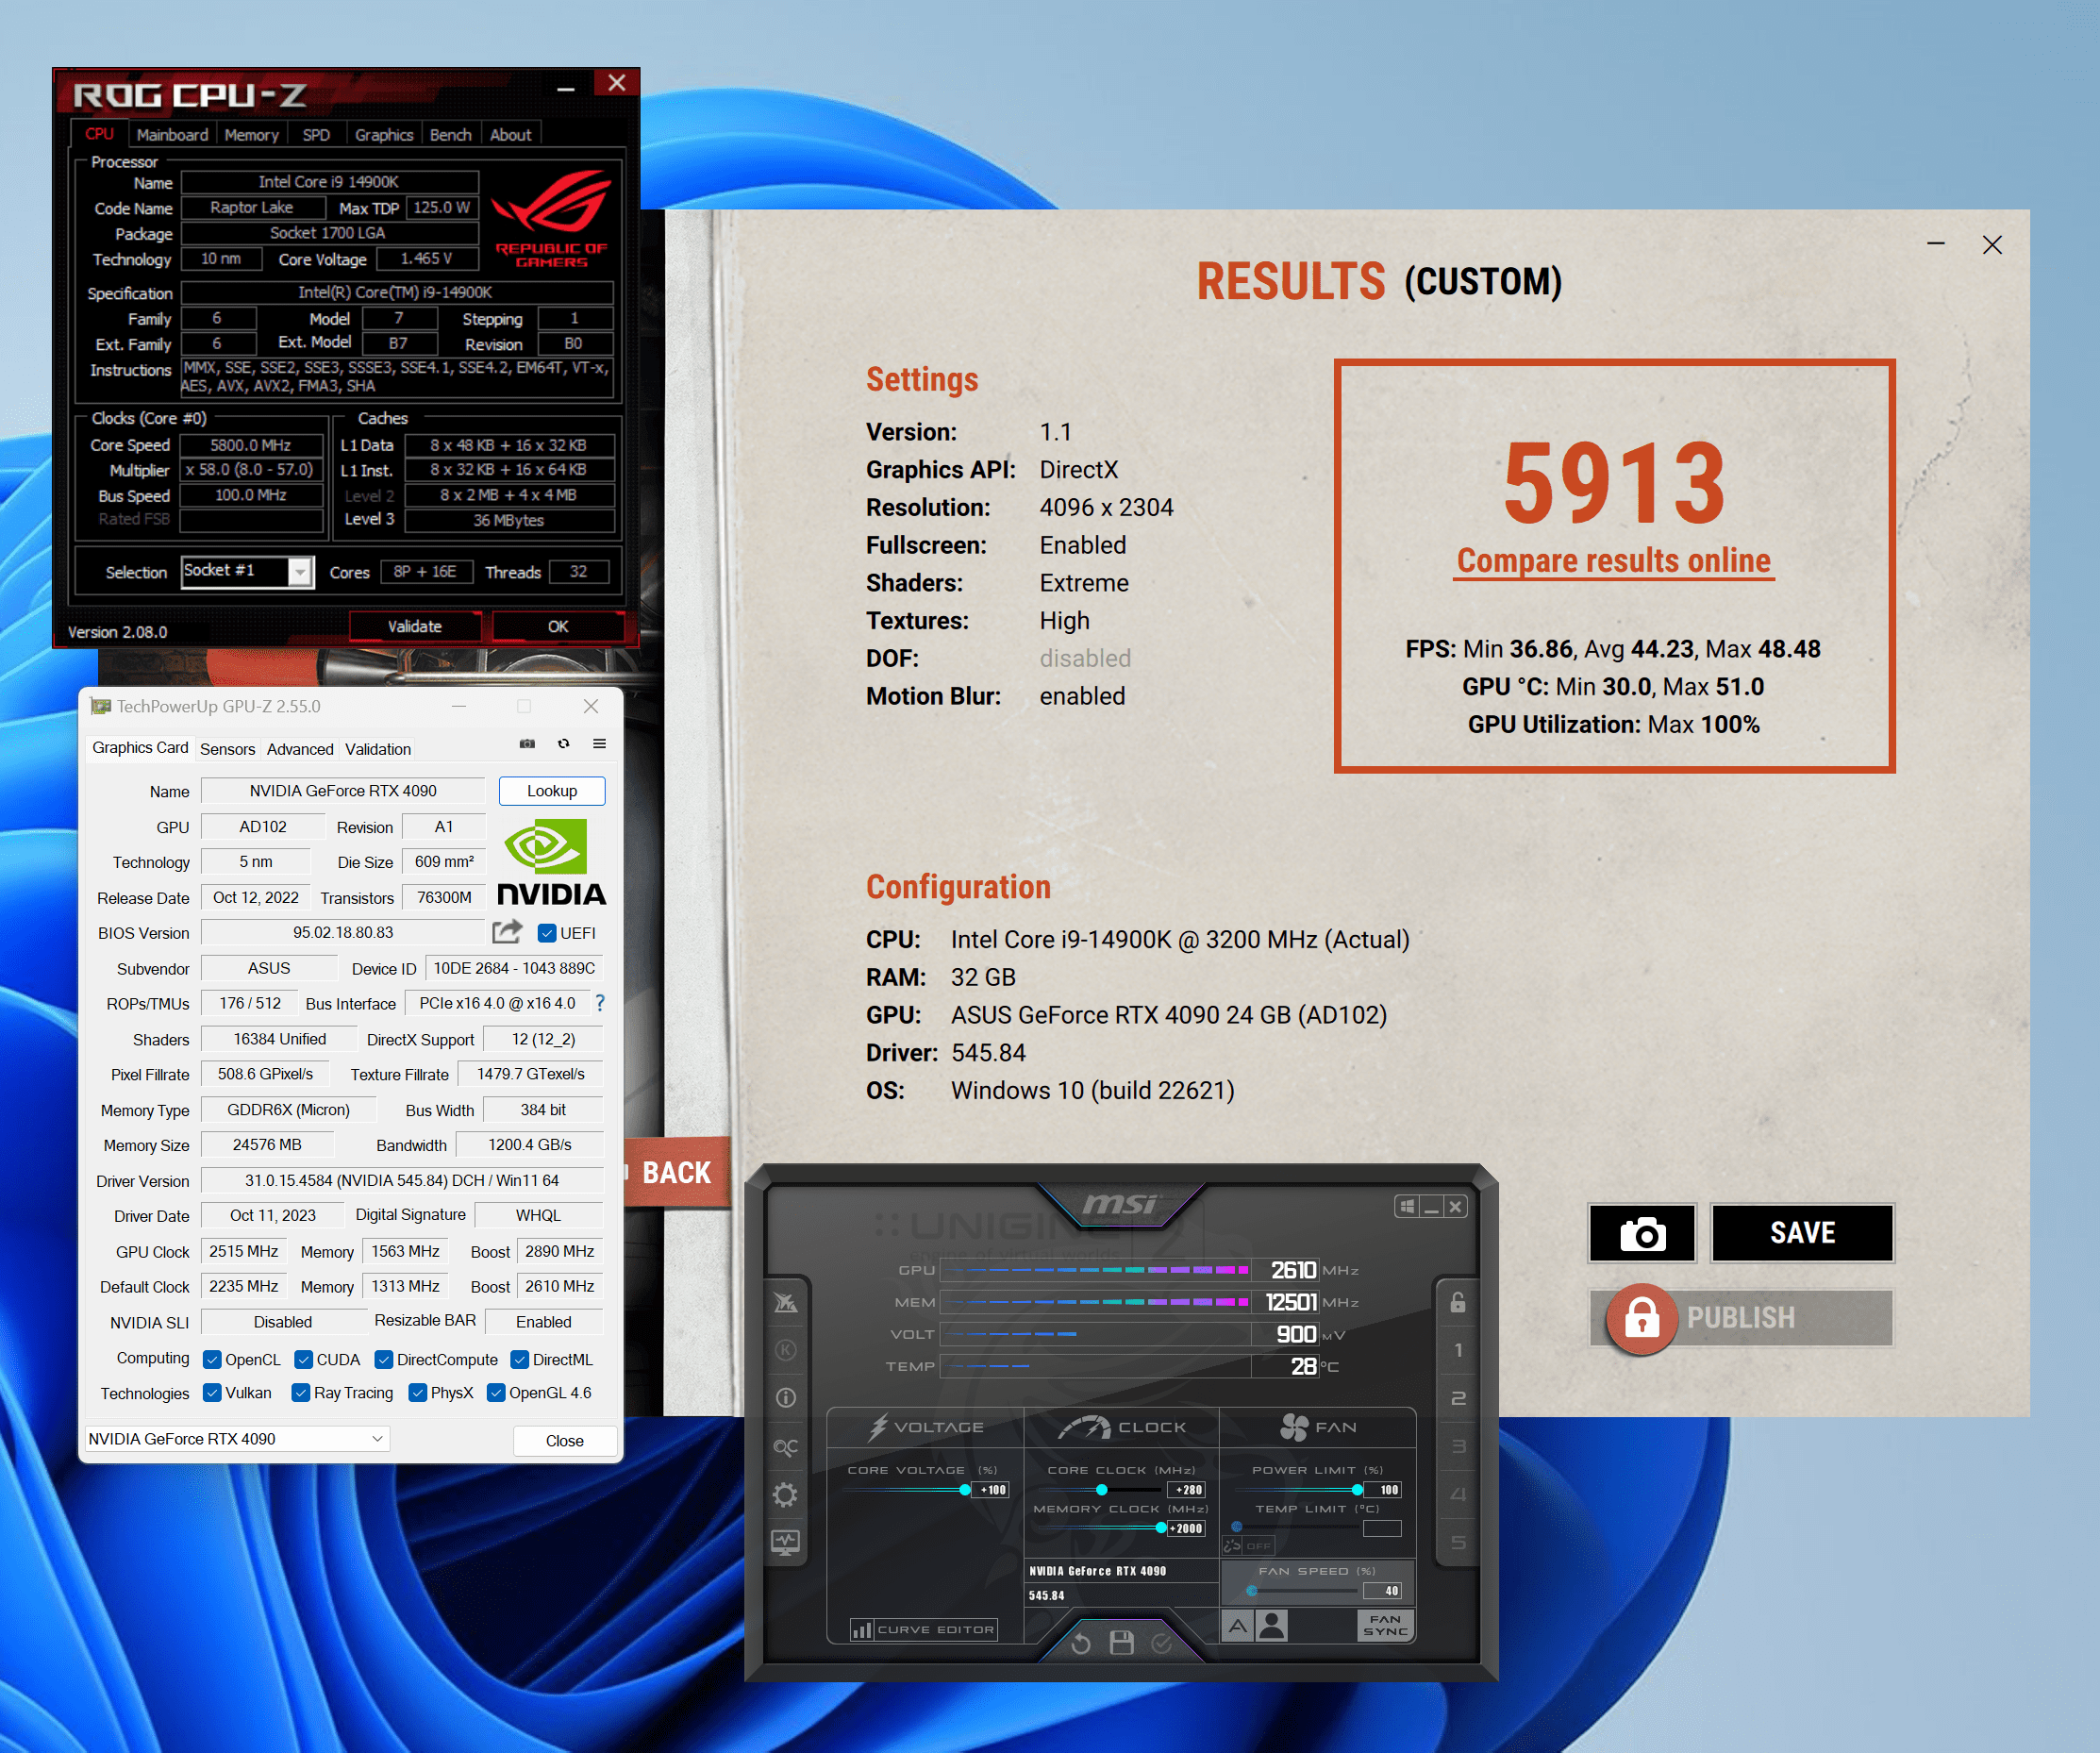Toggle the PhysX checkbox

pos(418,1393)
